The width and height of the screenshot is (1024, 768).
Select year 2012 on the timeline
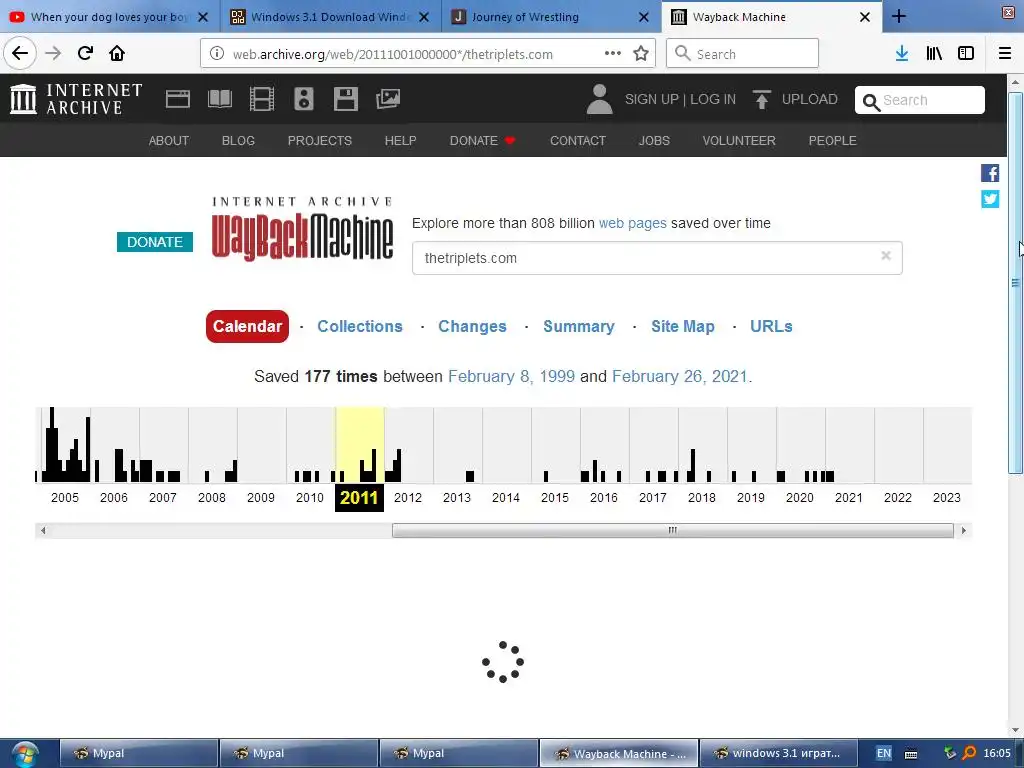point(408,498)
